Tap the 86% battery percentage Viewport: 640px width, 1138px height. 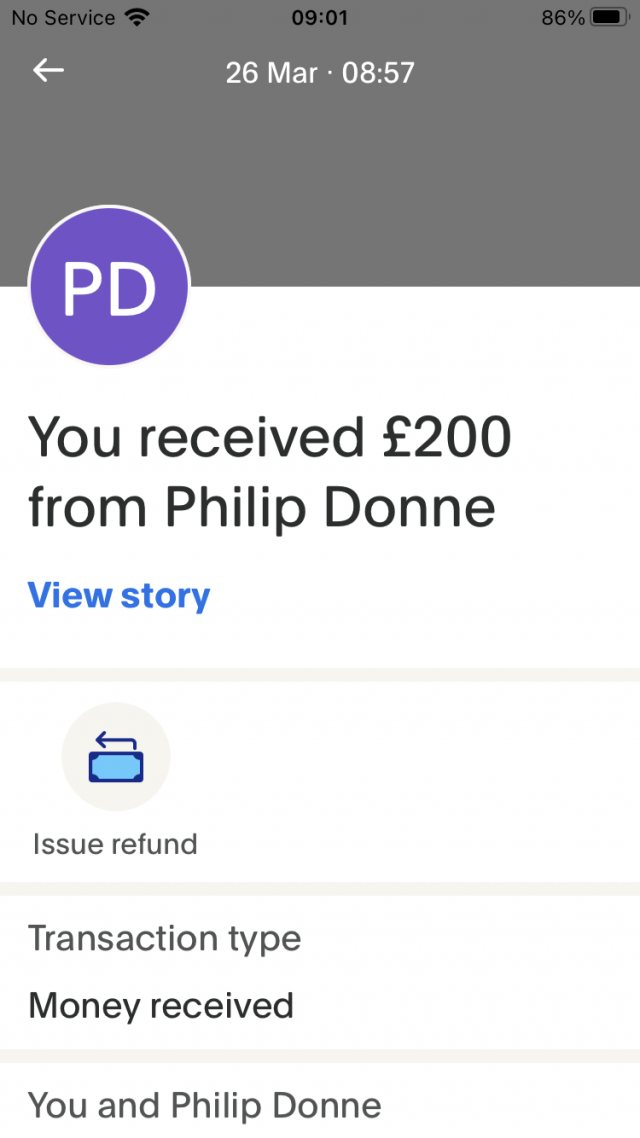563,17
